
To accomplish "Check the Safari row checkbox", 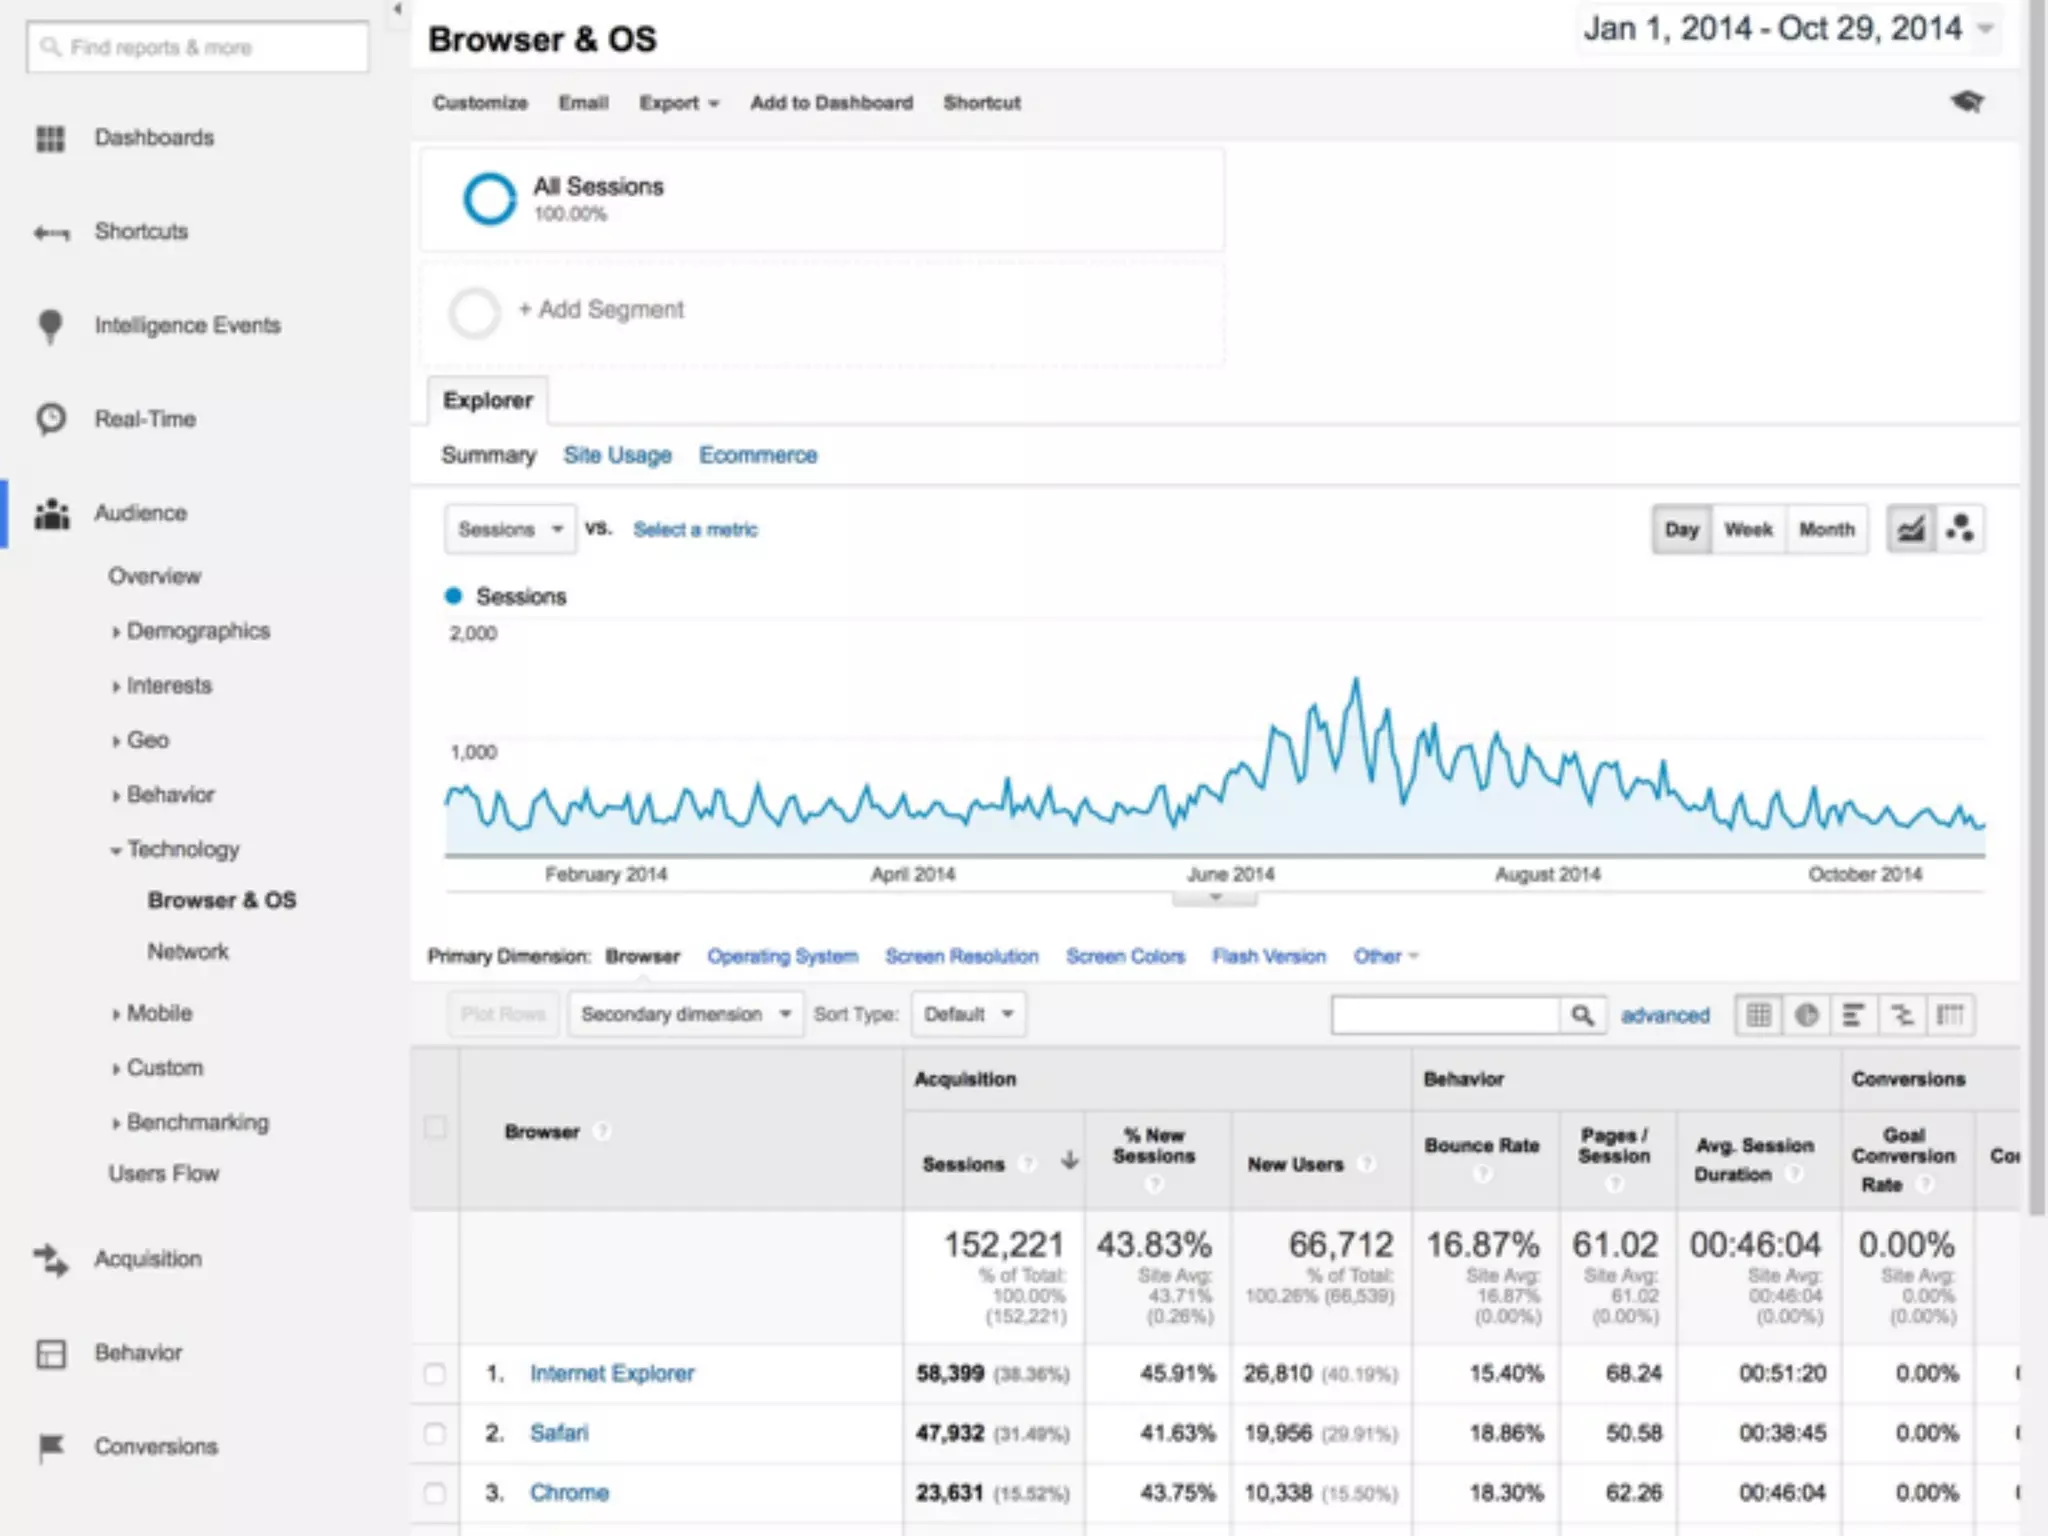I will click(435, 1433).
